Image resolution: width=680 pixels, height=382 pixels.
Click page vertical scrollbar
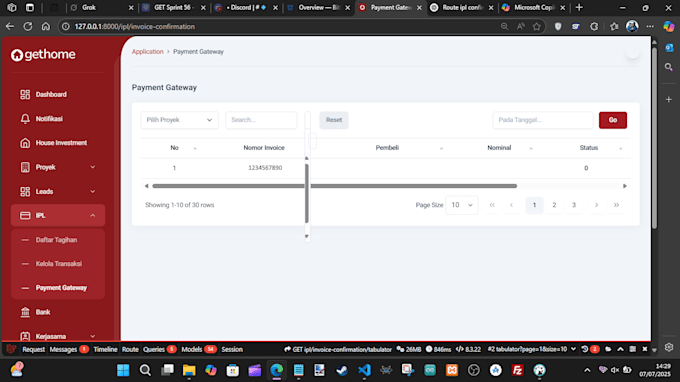654,138
